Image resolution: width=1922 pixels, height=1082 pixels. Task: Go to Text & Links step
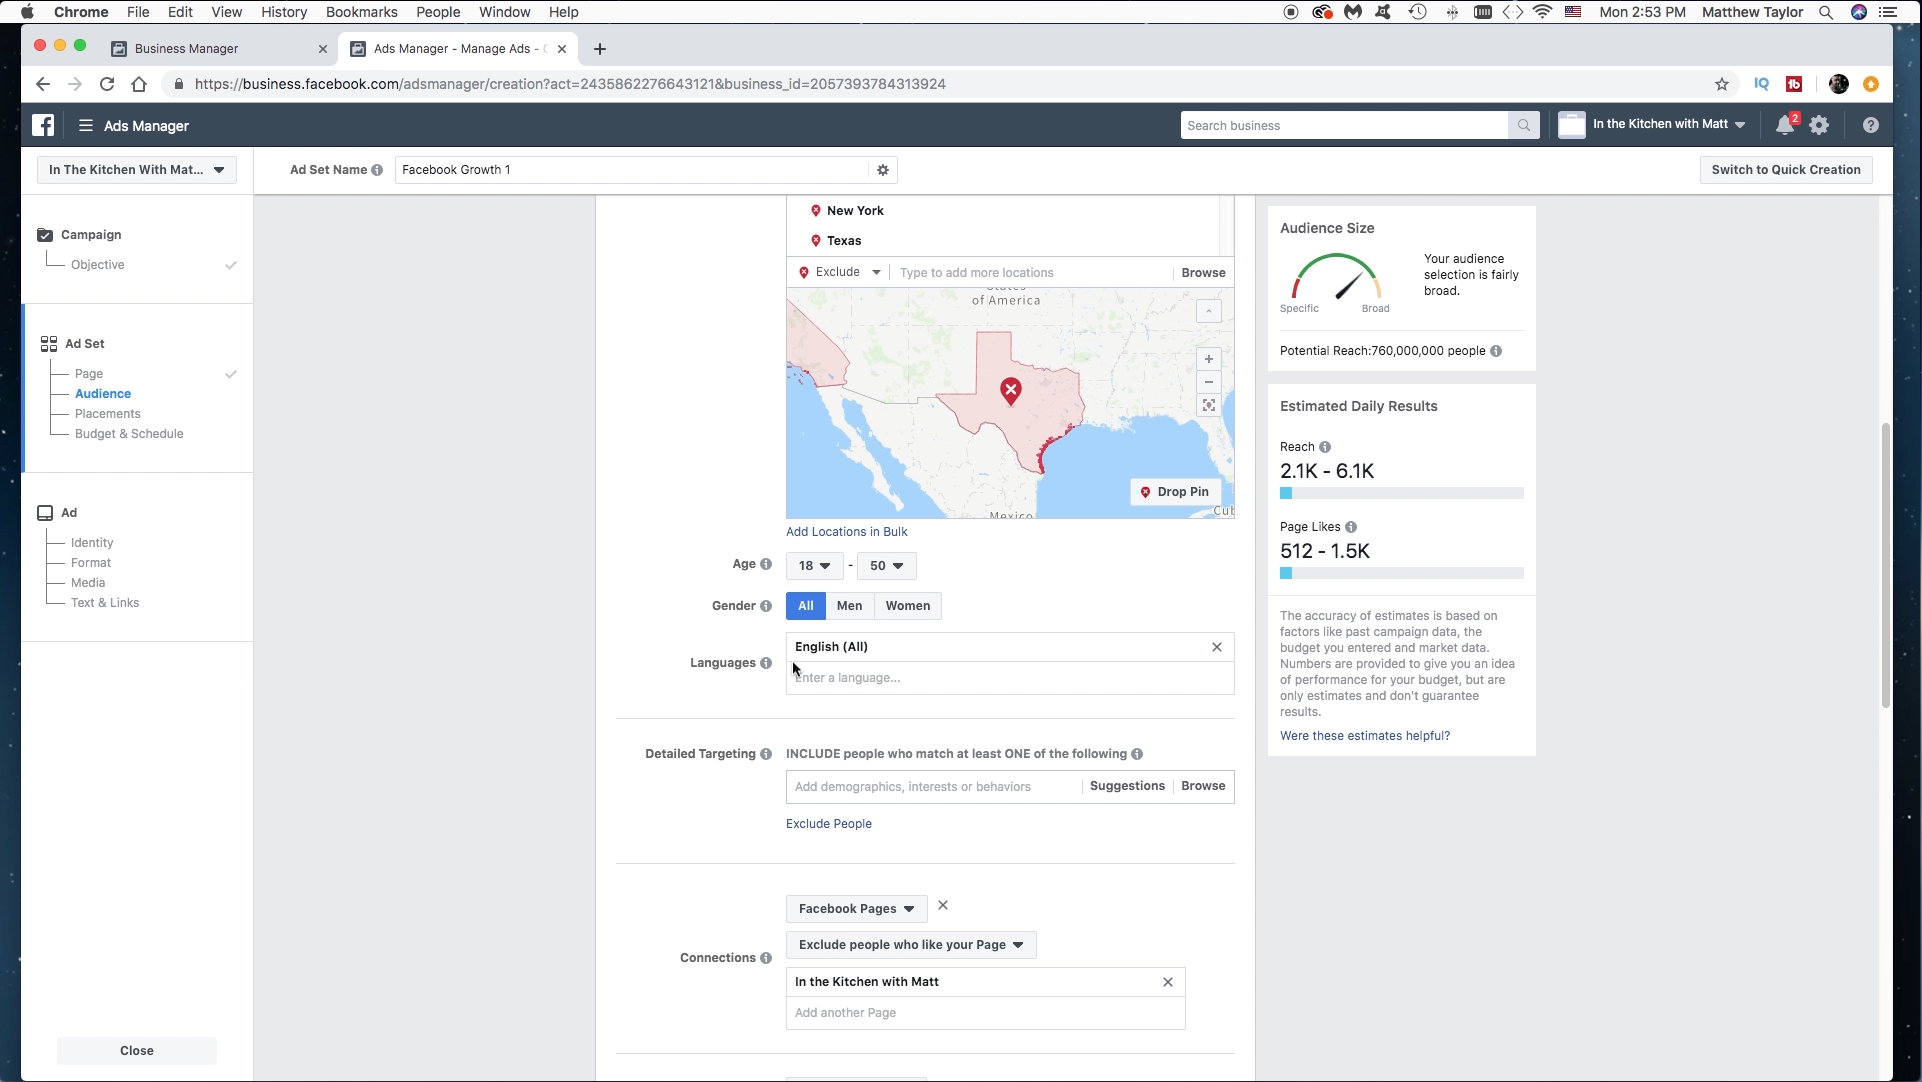105,603
